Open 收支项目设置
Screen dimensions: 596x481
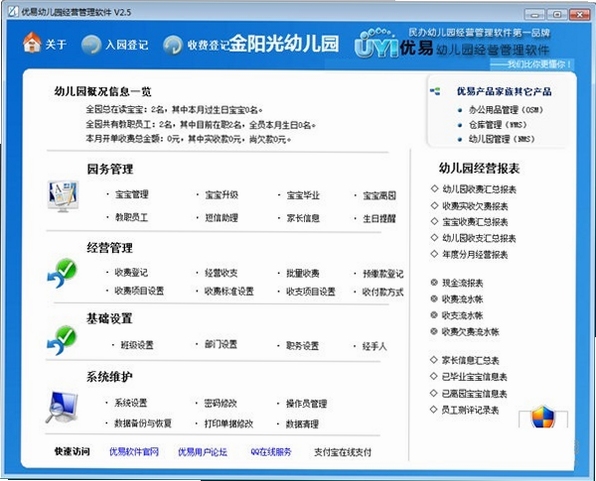311,292
